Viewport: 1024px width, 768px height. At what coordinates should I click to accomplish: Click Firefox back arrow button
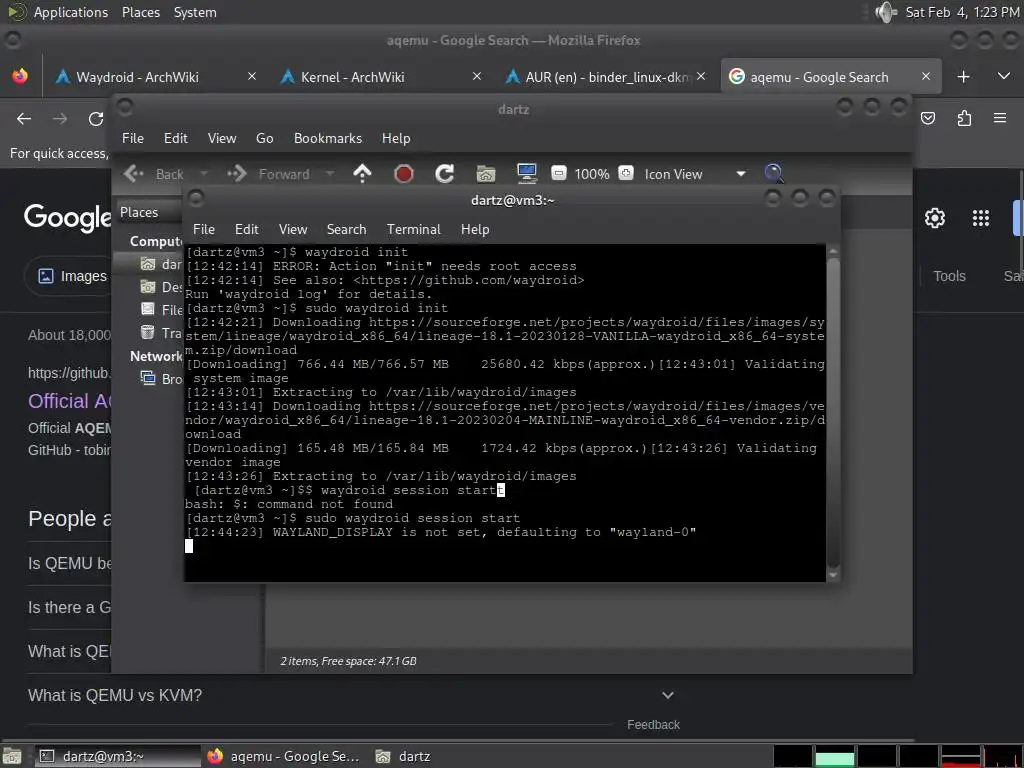coord(24,119)
